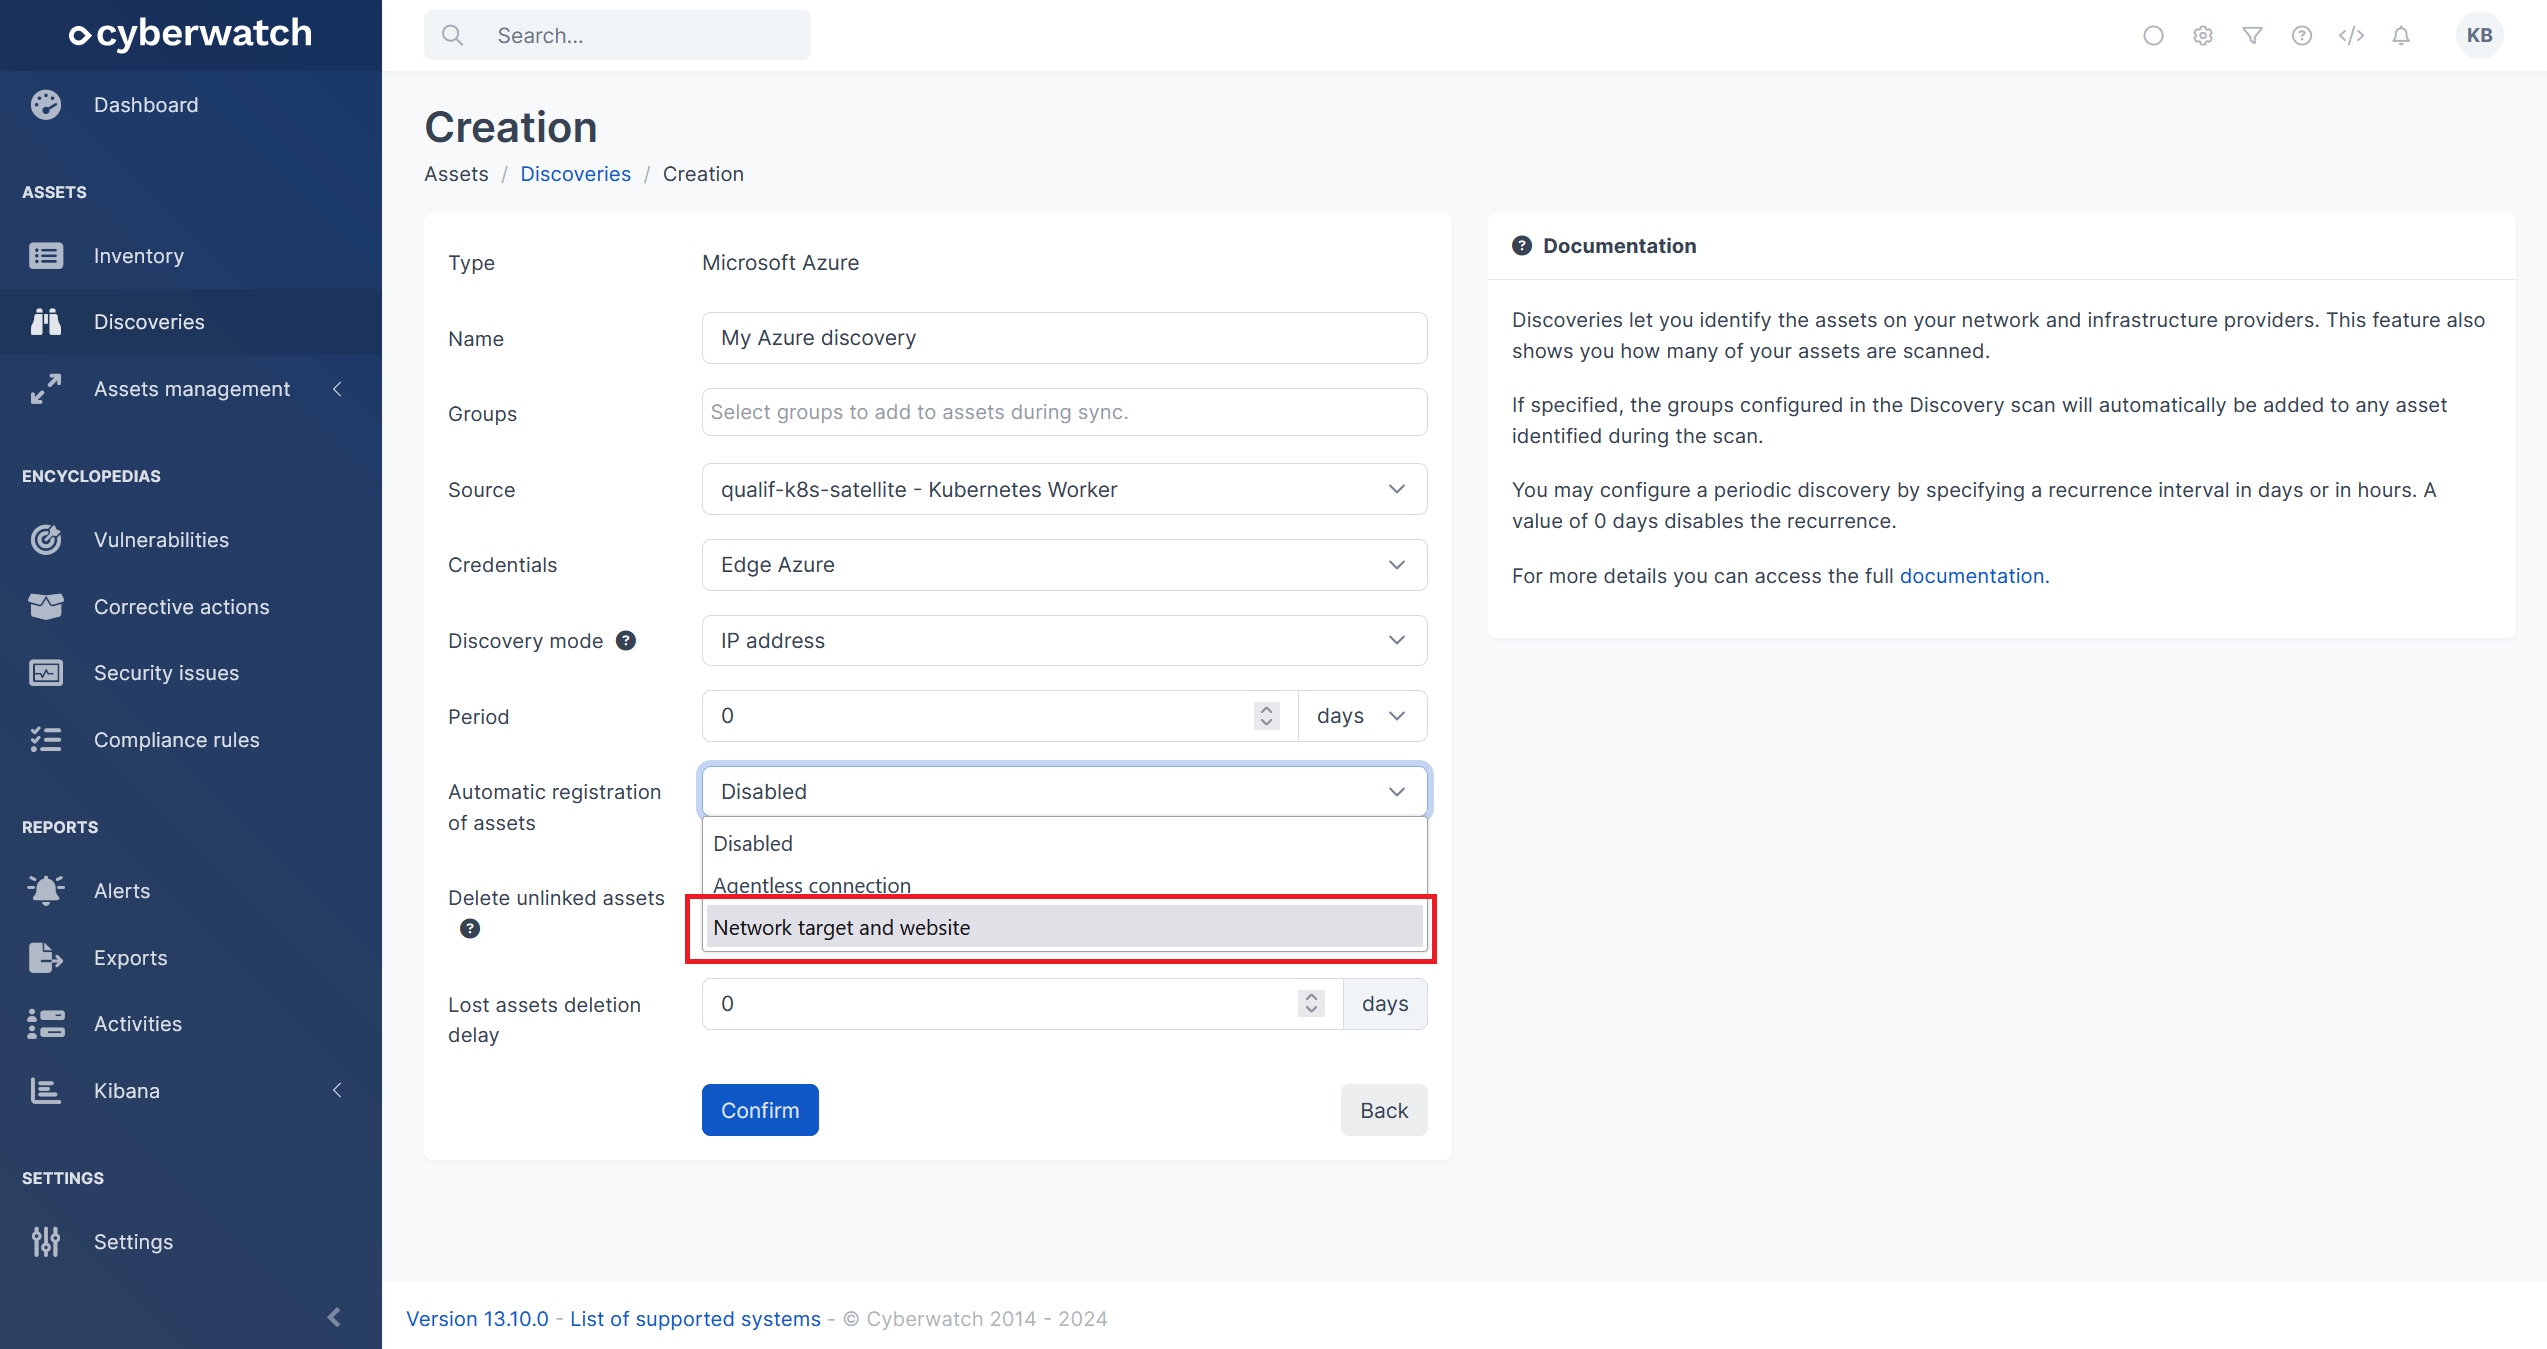The image size is (2547, 1349).
Task: Open List of supported systems link
Action: [x=695, y=1319]
